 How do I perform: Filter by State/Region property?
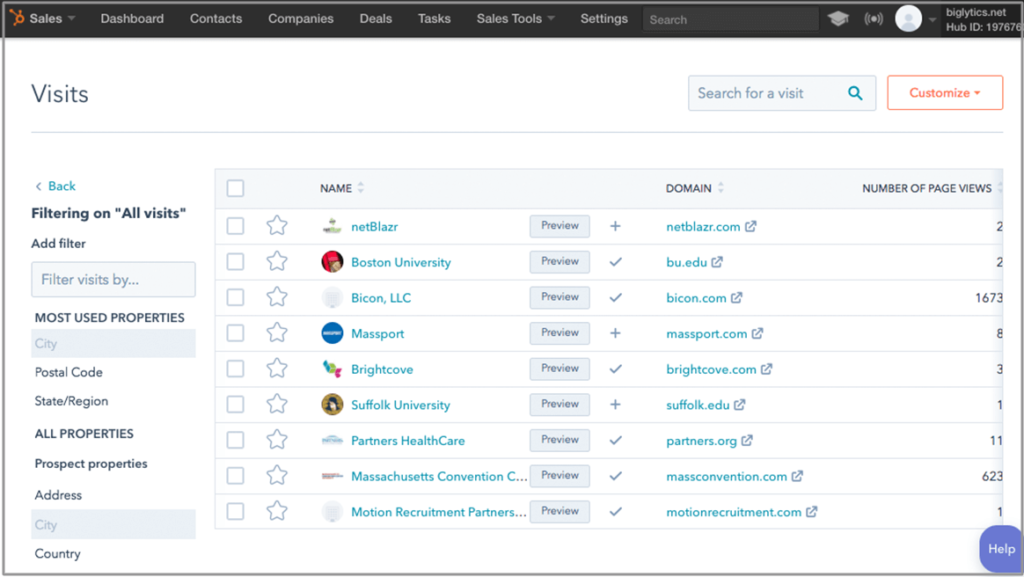(71, 401)
